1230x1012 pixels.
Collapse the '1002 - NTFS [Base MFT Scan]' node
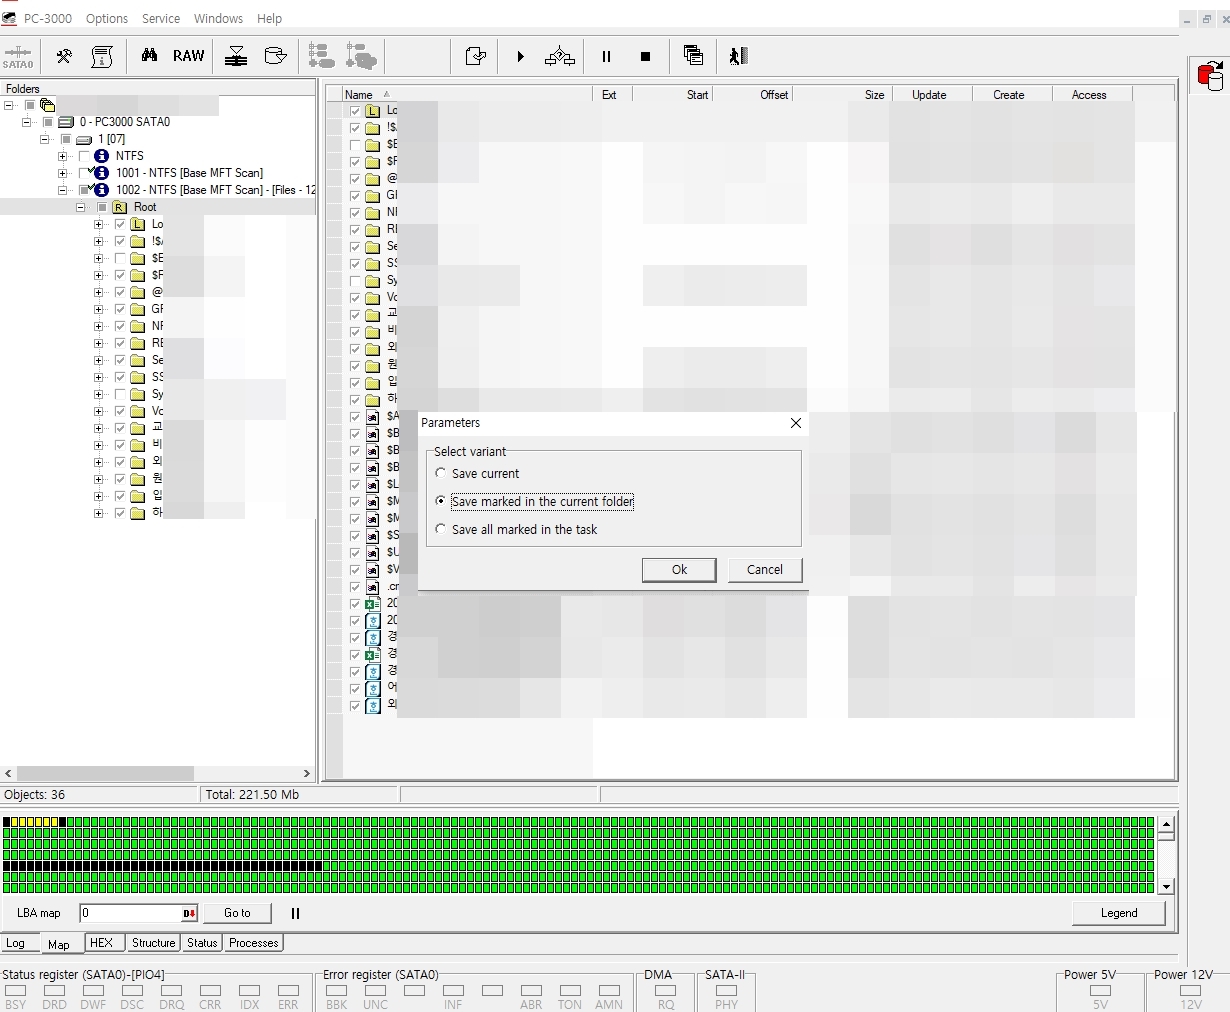point(63,190)
